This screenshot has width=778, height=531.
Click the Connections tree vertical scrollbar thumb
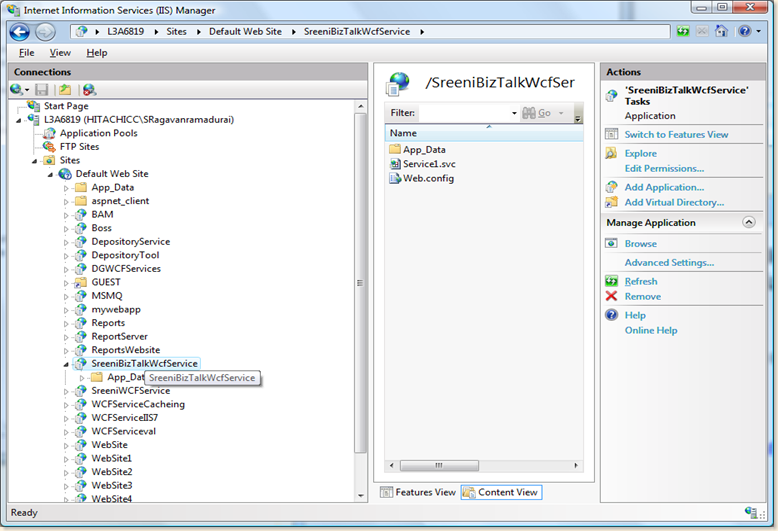[x=361, y=283]
